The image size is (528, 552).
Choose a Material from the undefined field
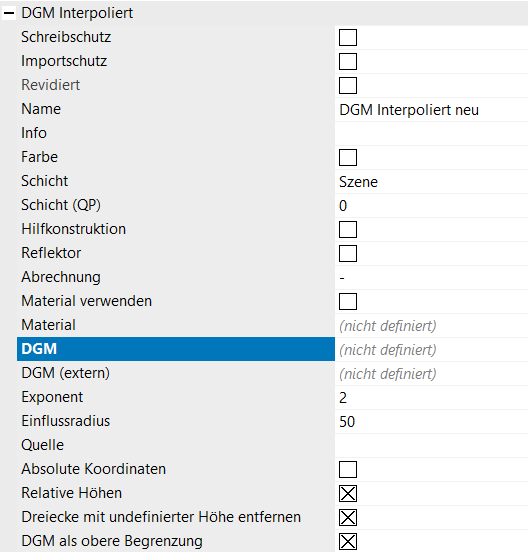pyautogui.click(x=431, y=326)
